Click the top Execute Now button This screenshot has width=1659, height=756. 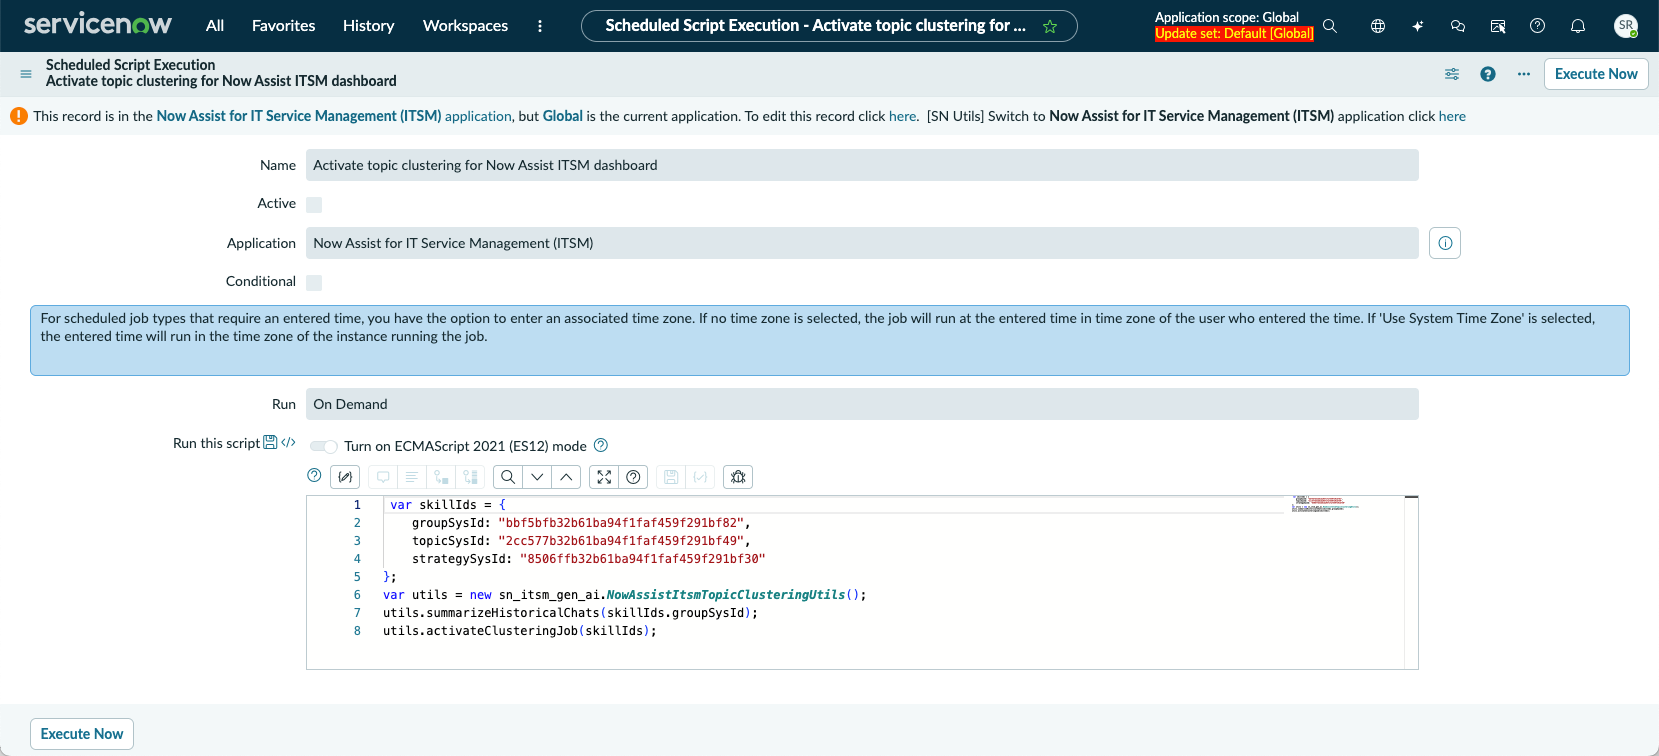click(x=1596, y=74)
